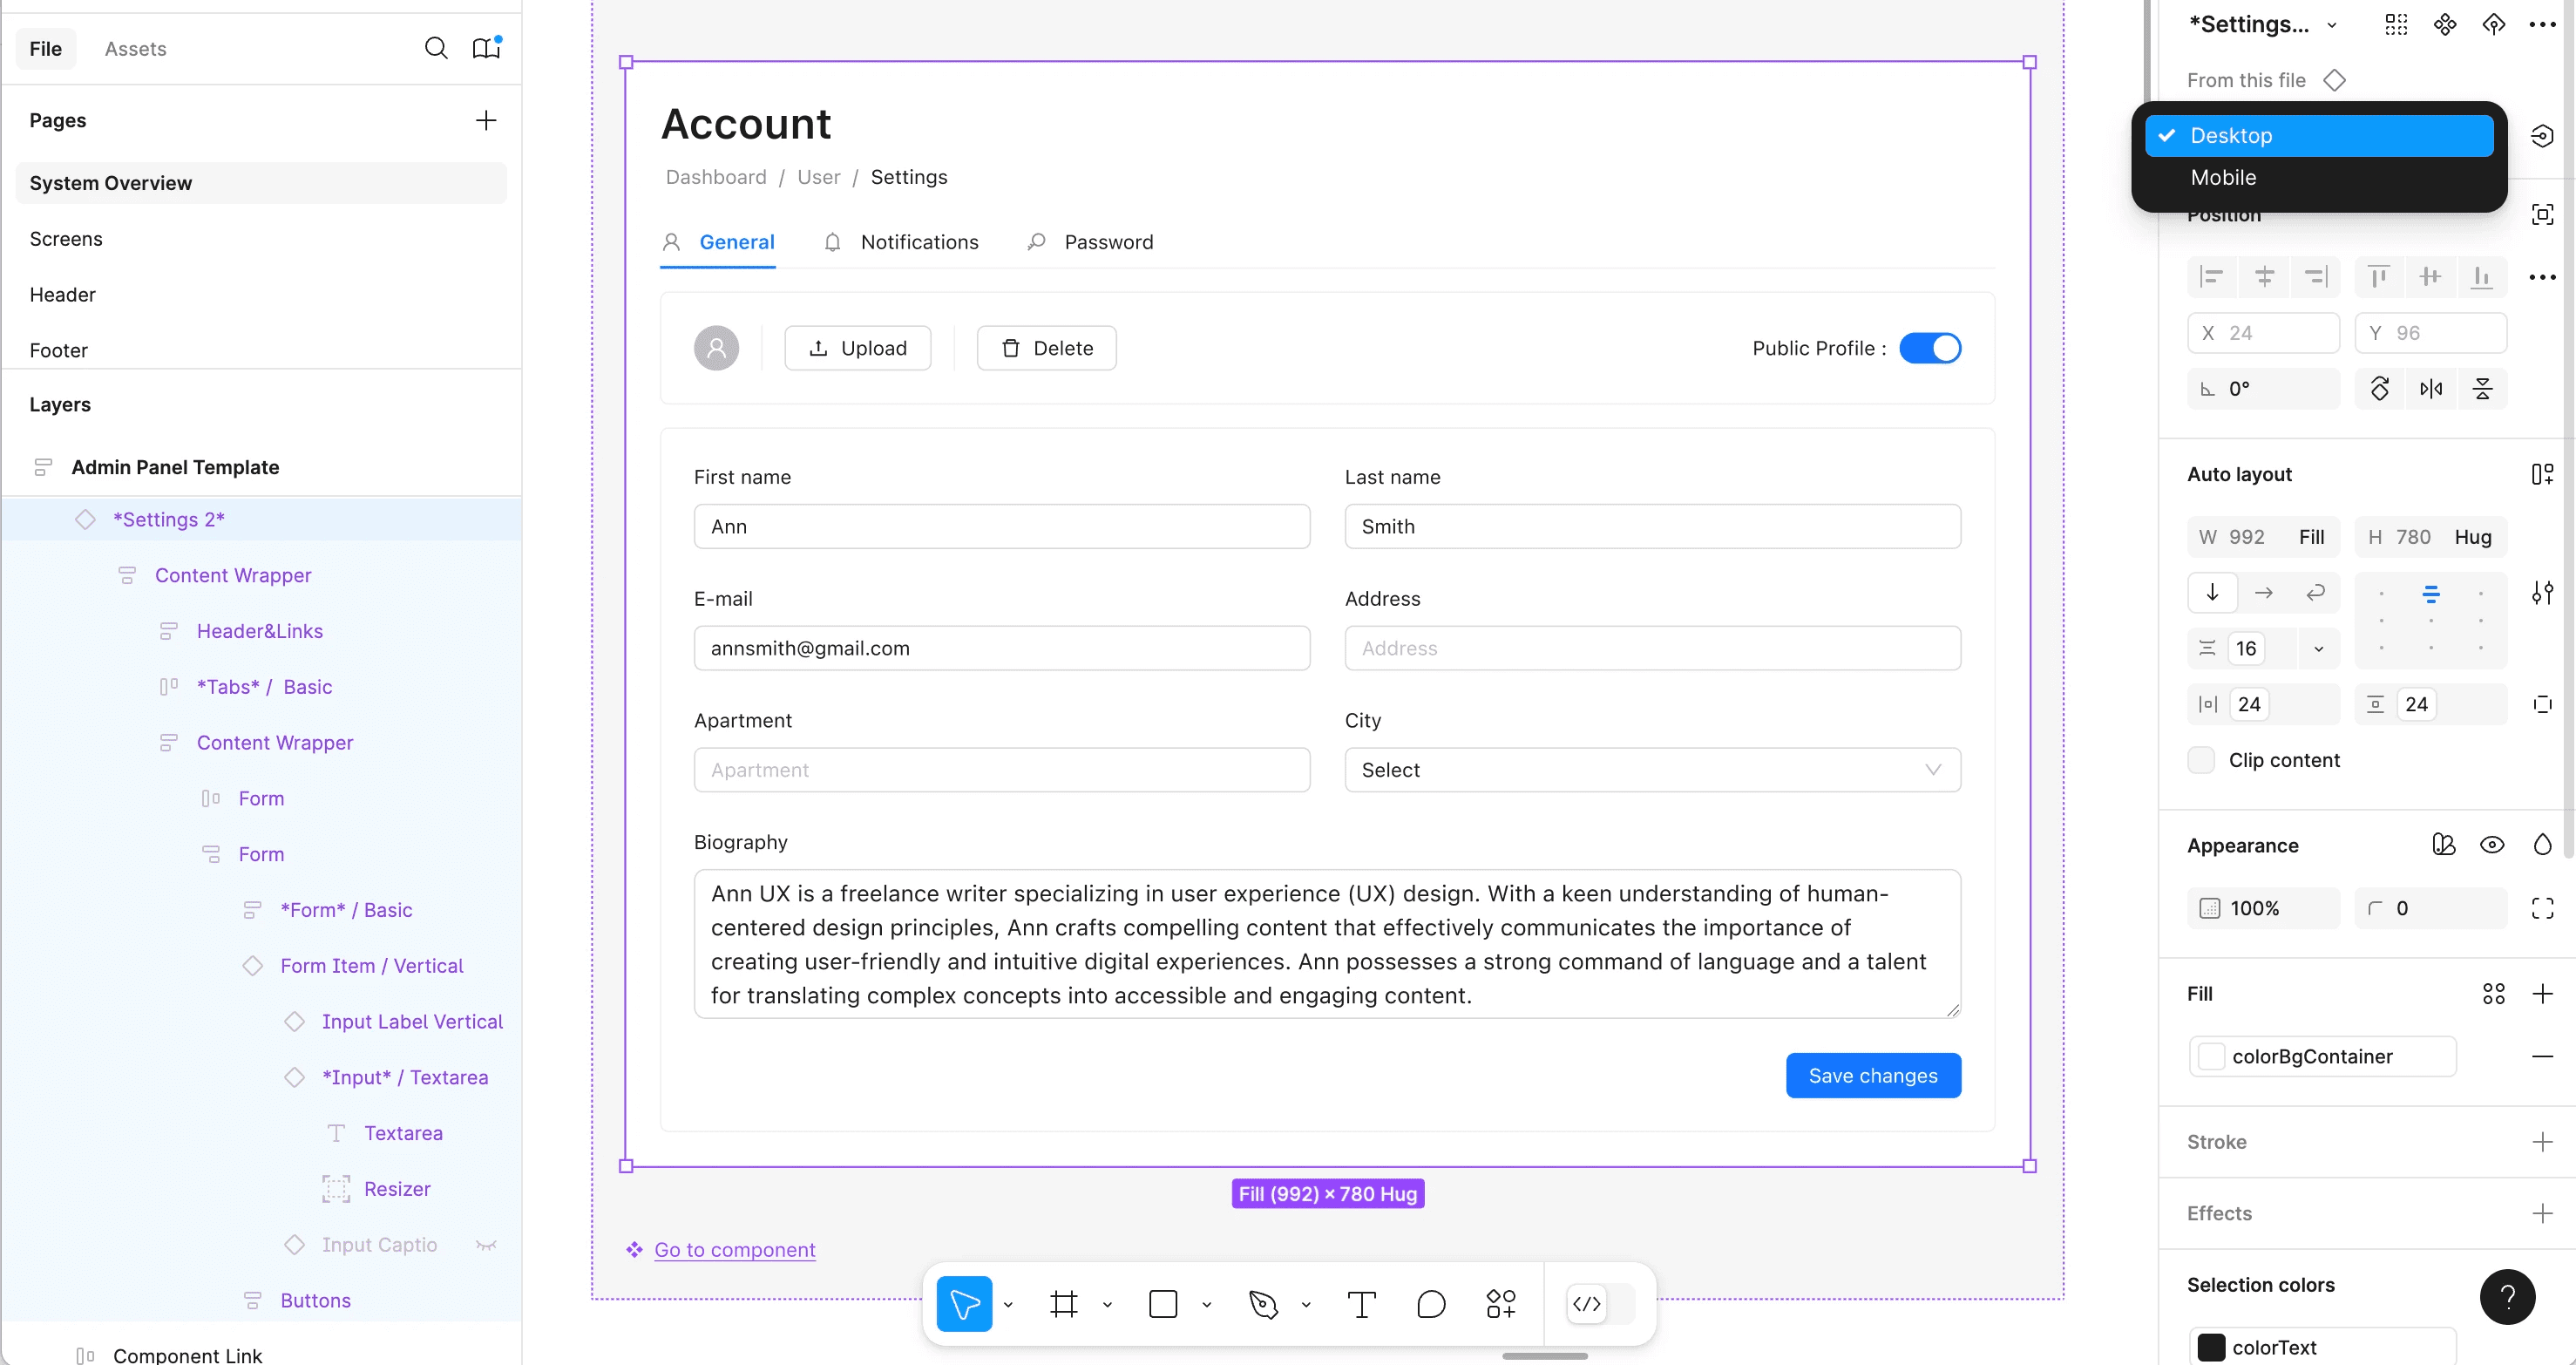Image resolution: width=2576 pixels, height=1365 pixels.
Task: Toggle the Public Profile switch
Action: click(1929, 348)
